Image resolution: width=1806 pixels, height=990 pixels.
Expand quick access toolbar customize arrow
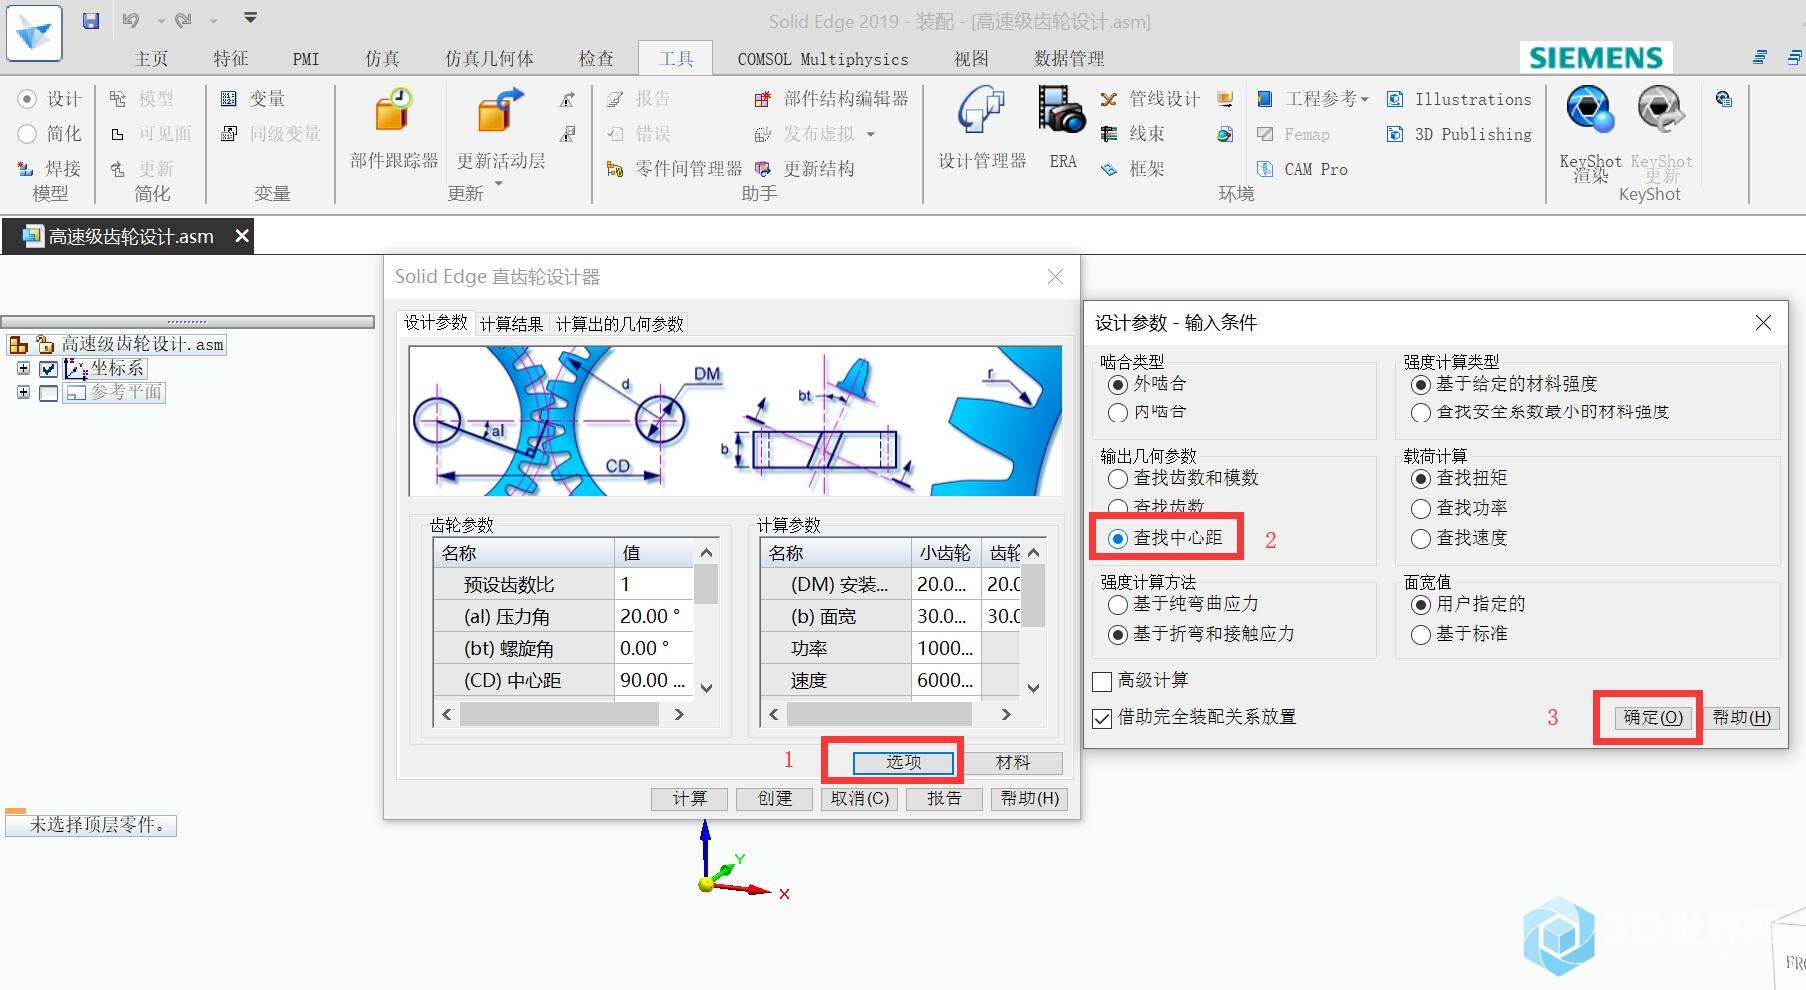click(x=251, y=18)
